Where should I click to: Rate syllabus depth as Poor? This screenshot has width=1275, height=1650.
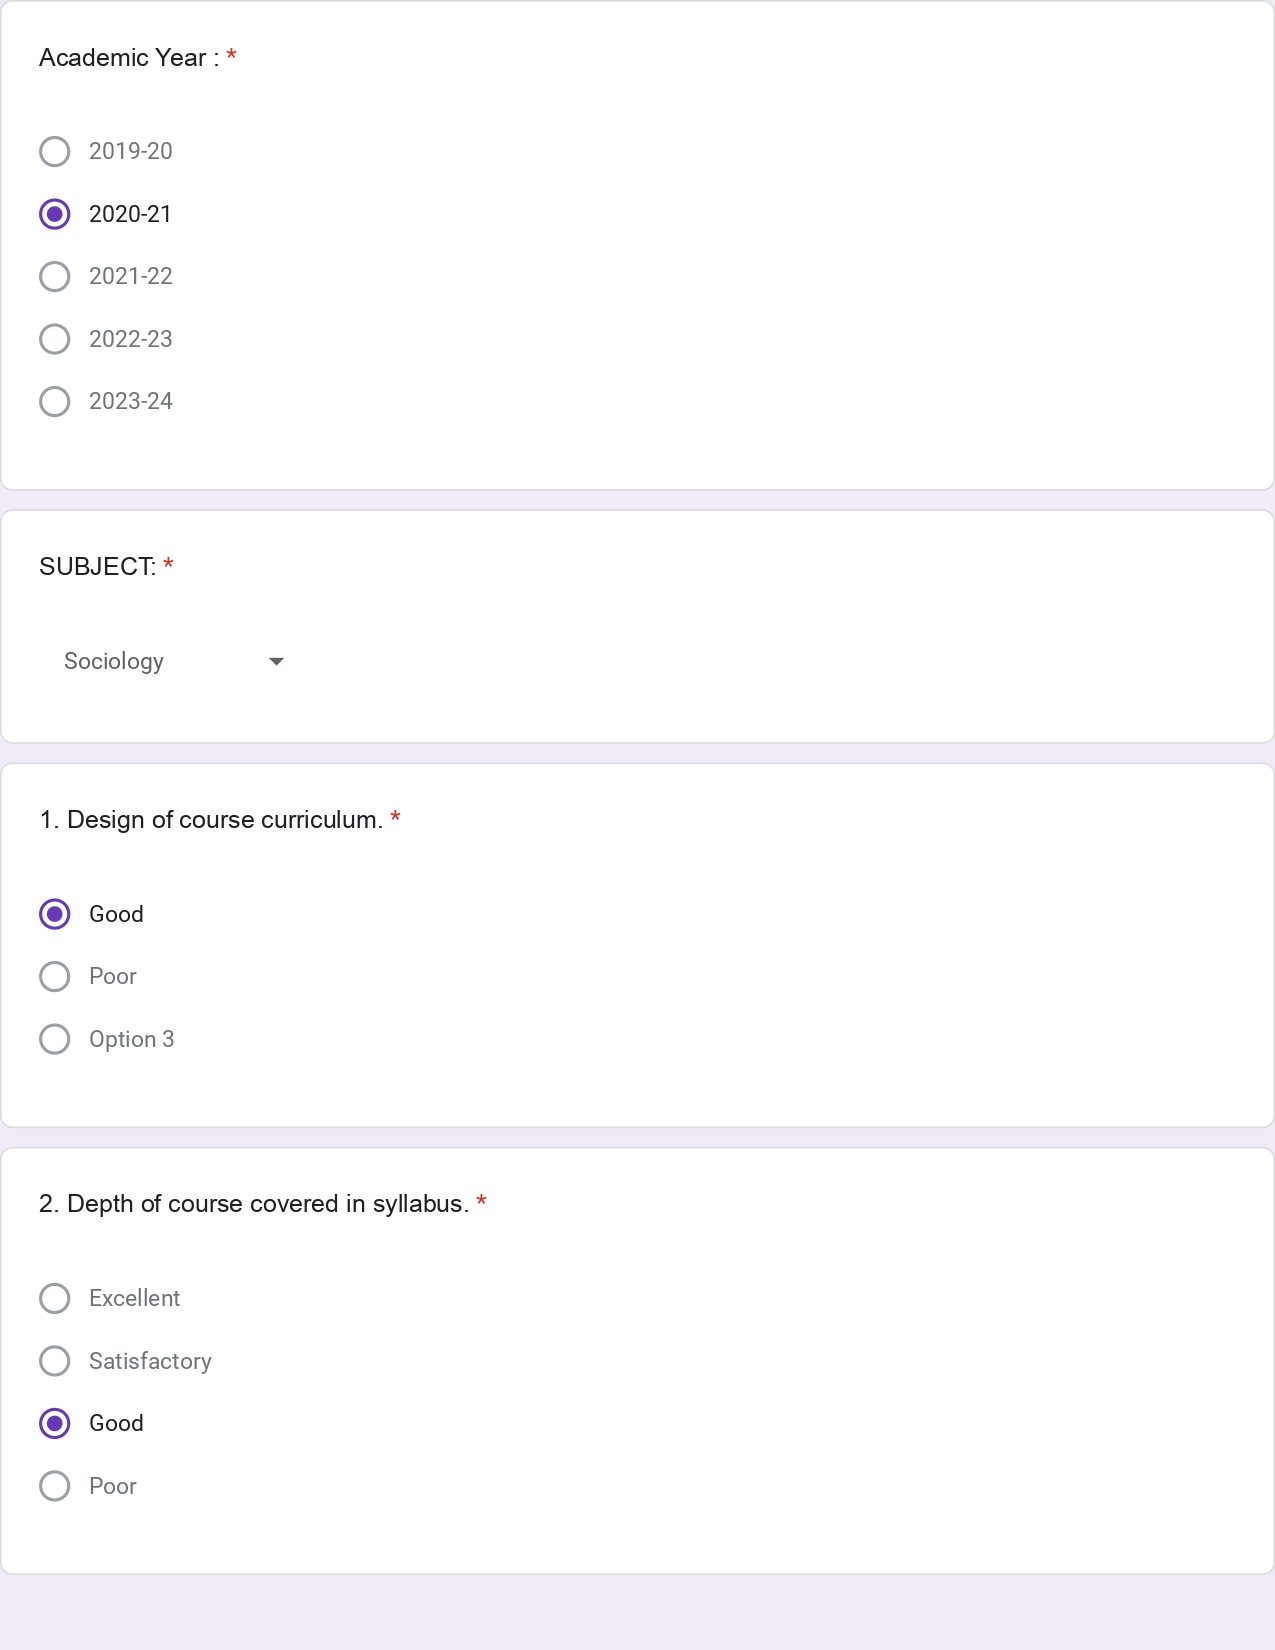pos(55,1486)
